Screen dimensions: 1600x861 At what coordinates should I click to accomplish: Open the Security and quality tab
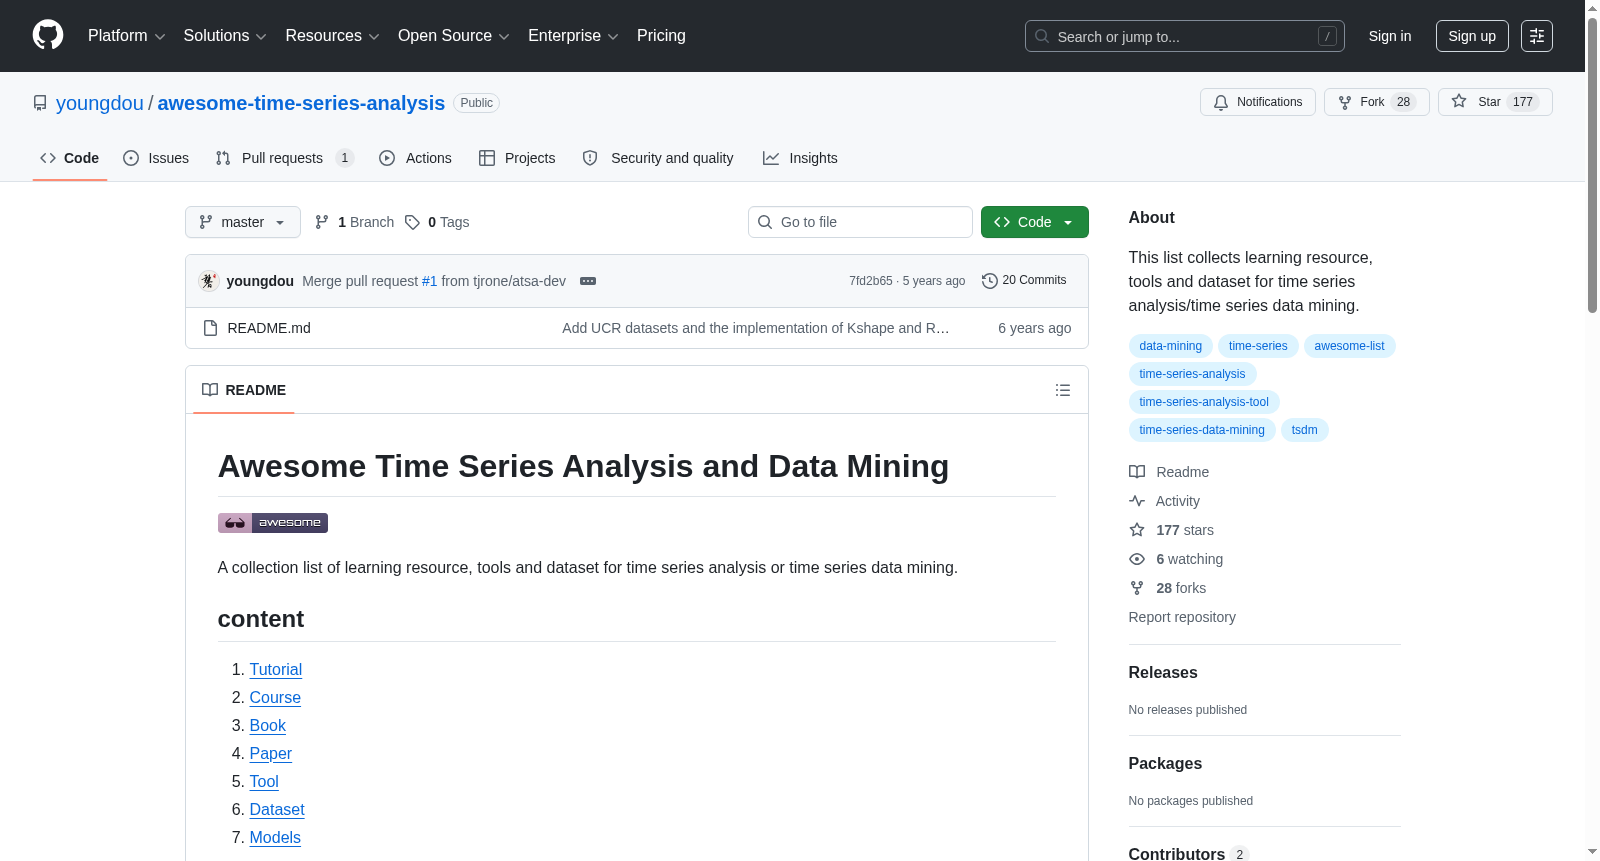[658, 158]
